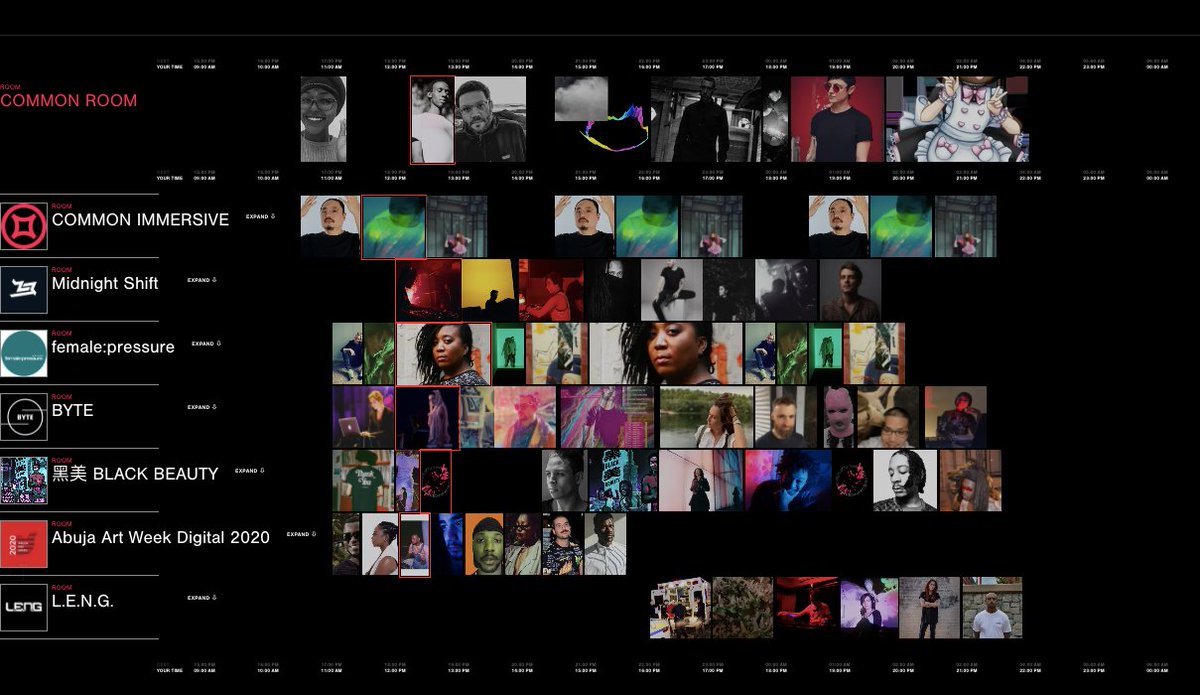This screenshot has width=1200, height=695.
Task: Expand the BLACK BEAUTY room
Action: point(249,470)
